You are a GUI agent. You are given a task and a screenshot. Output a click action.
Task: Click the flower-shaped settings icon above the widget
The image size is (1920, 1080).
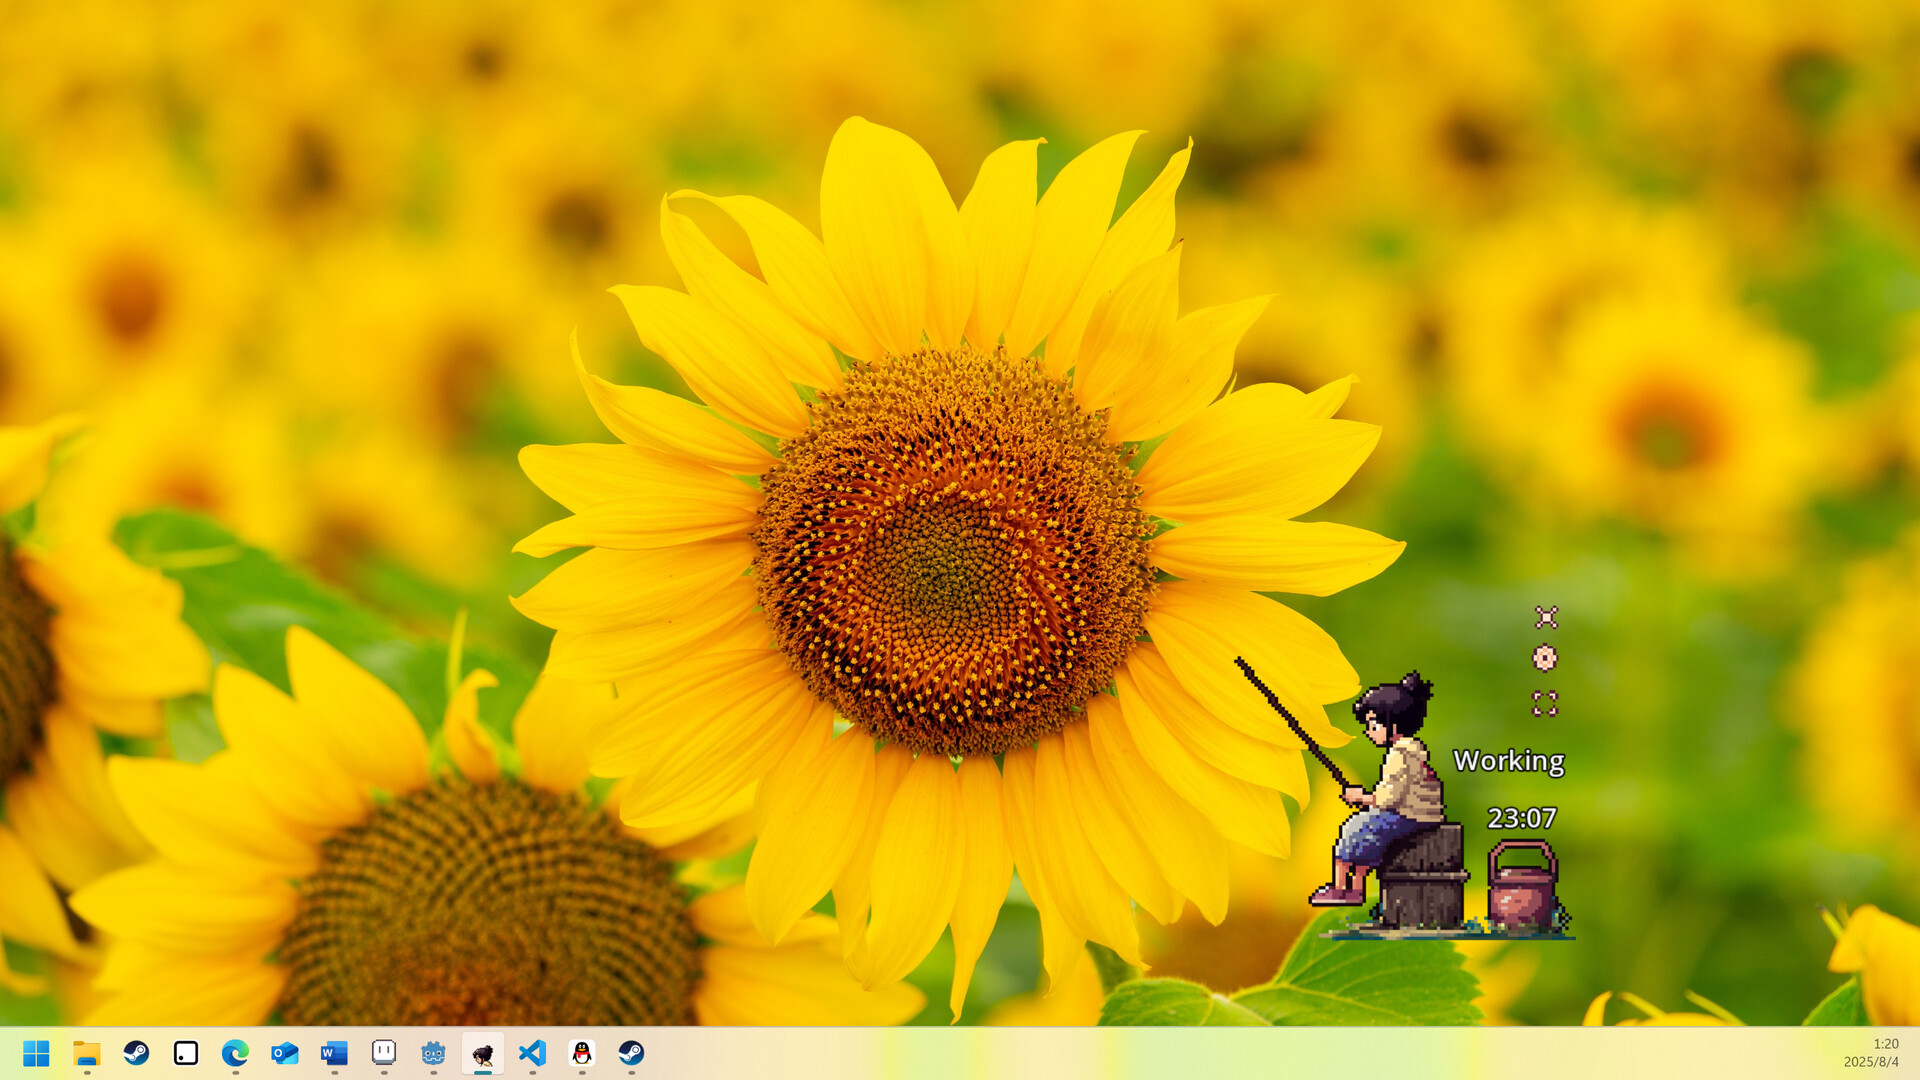click(x=1545, y=657)
